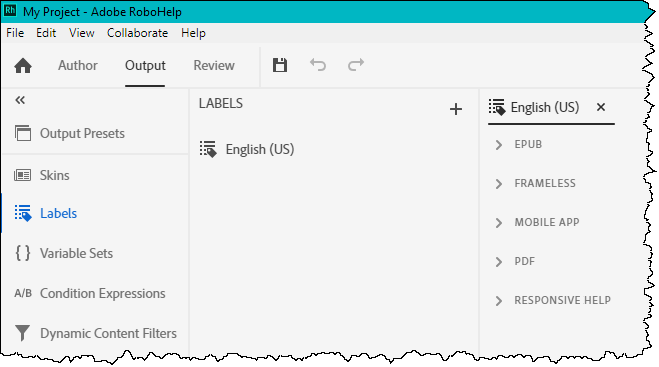The height and width of the screenshot is (367, 659).
Task: Switch to the Author tab
Action: click(x=78, y=66)
